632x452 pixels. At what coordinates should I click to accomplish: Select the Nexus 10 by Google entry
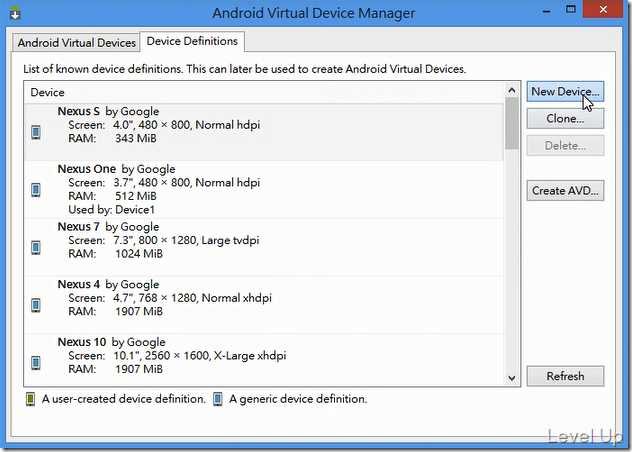click(x=264, y=359)
